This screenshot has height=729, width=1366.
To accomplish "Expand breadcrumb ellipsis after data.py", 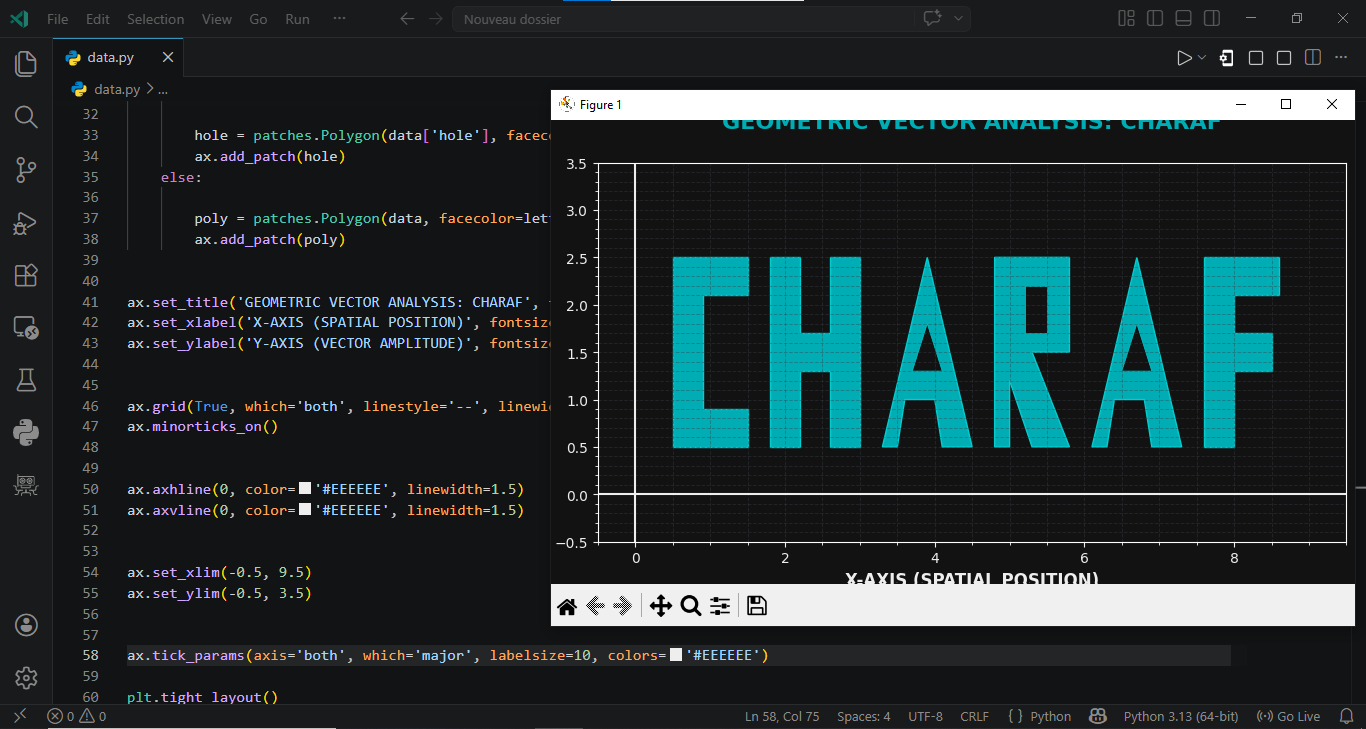I will [164, 89].
